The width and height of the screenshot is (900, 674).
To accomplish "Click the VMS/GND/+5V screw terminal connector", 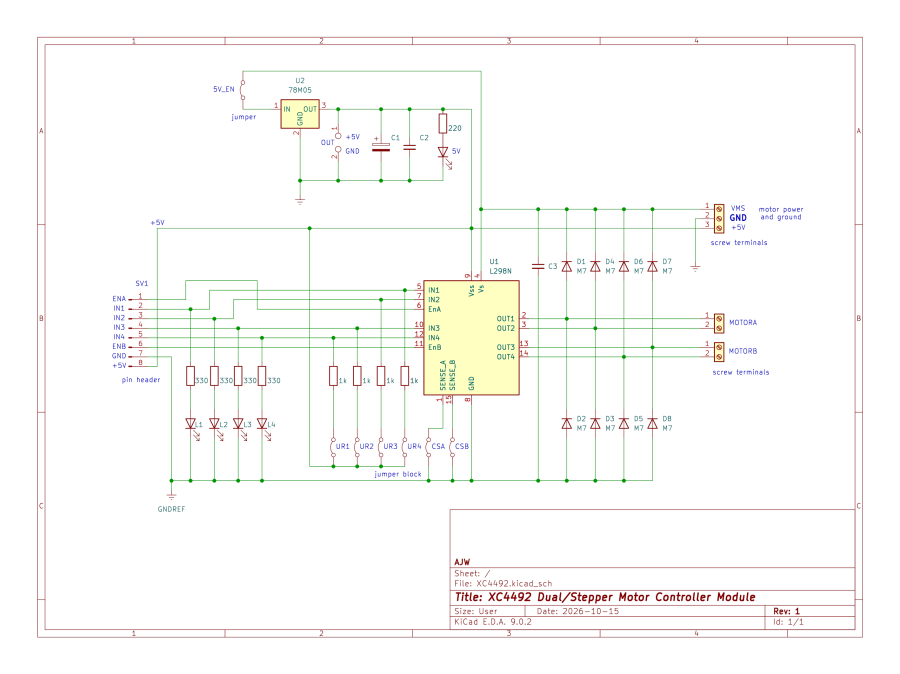I will (719, 219).
